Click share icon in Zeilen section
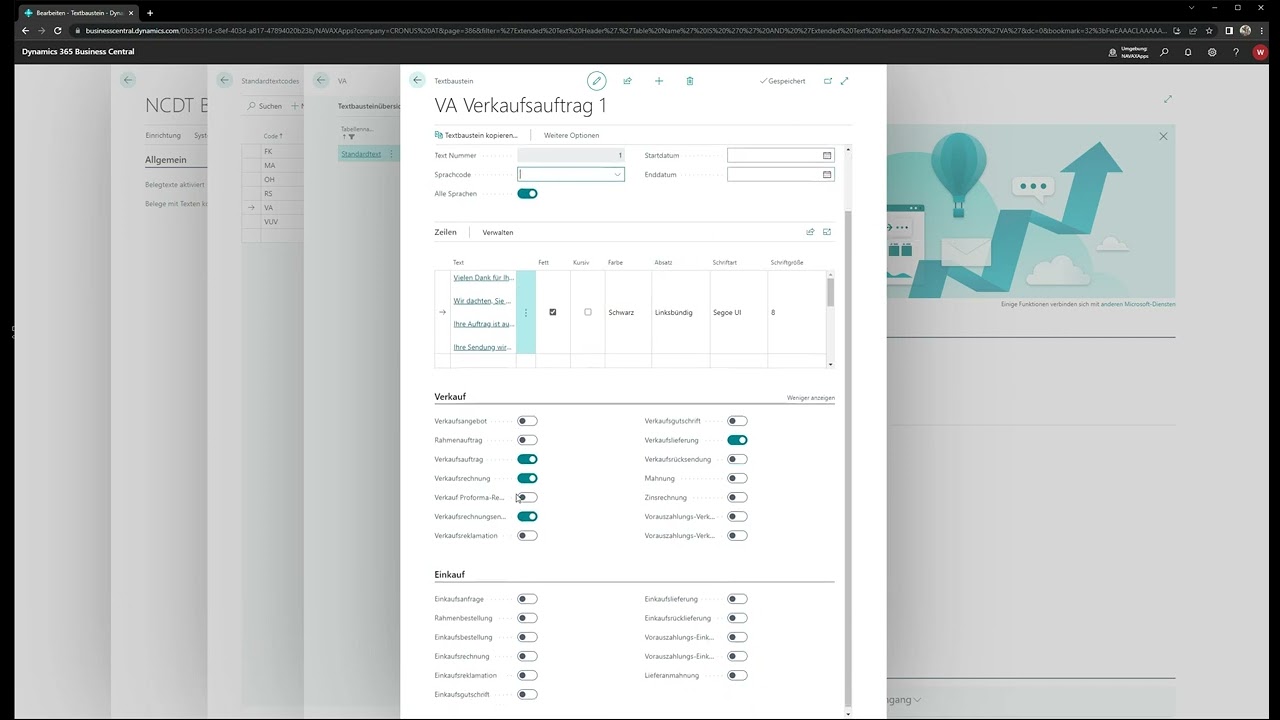1280x720 pixels. point(810,232)
